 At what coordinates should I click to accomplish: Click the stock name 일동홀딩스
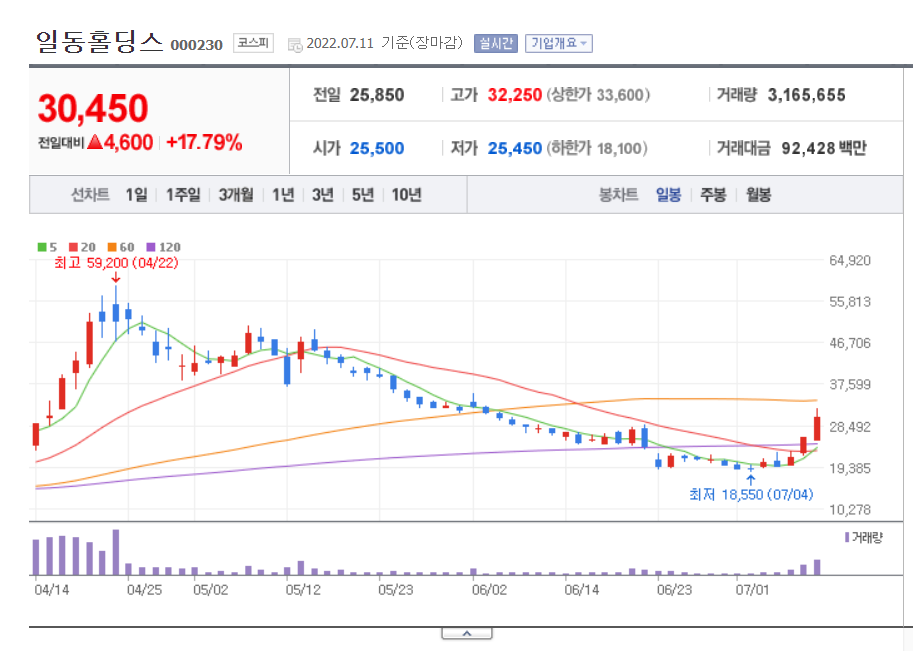[99, 42]
